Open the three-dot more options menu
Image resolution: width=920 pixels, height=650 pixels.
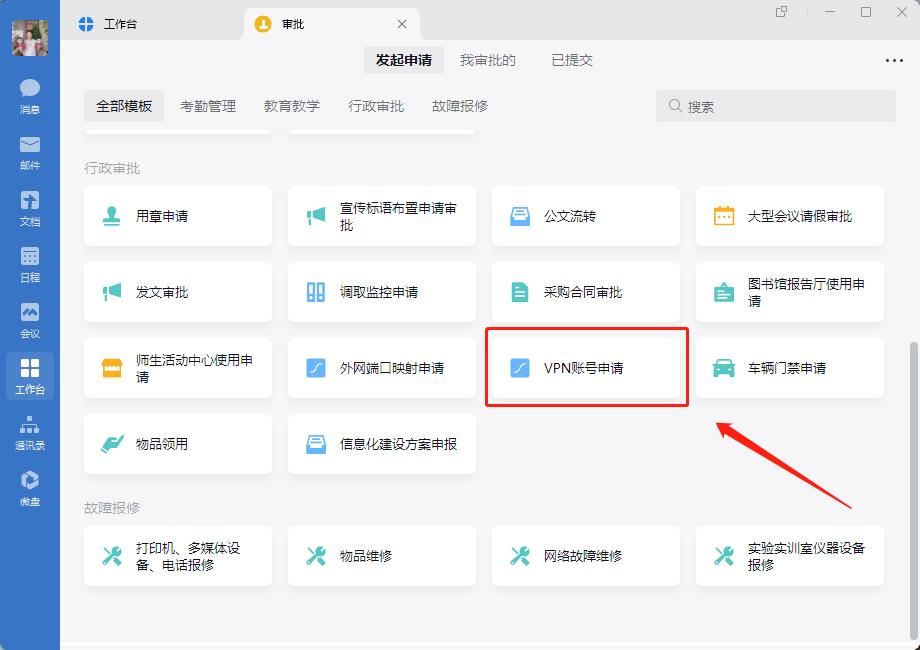[x=894, y=60]
